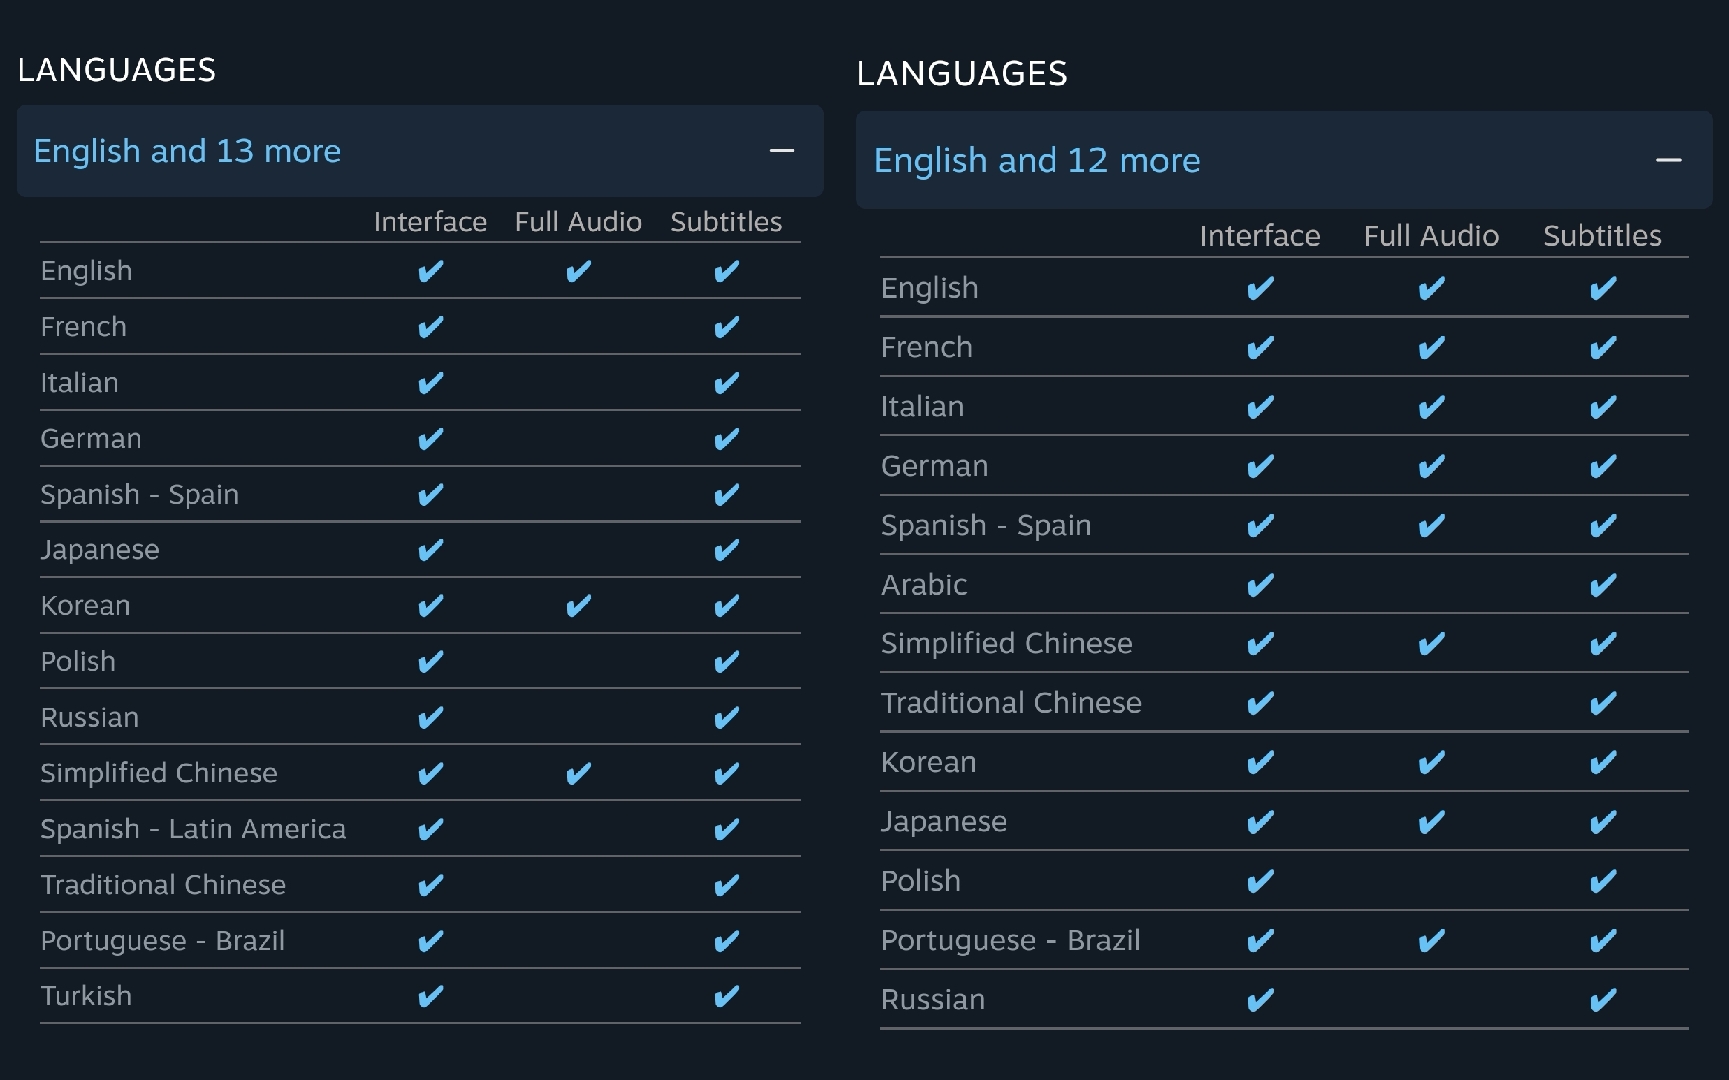Image resolution: width=1729 pixels, height=1080 pixels.
Task: Click the 'English and 13 more' header text
Action: pyautogui.click(x=187, y=151)
